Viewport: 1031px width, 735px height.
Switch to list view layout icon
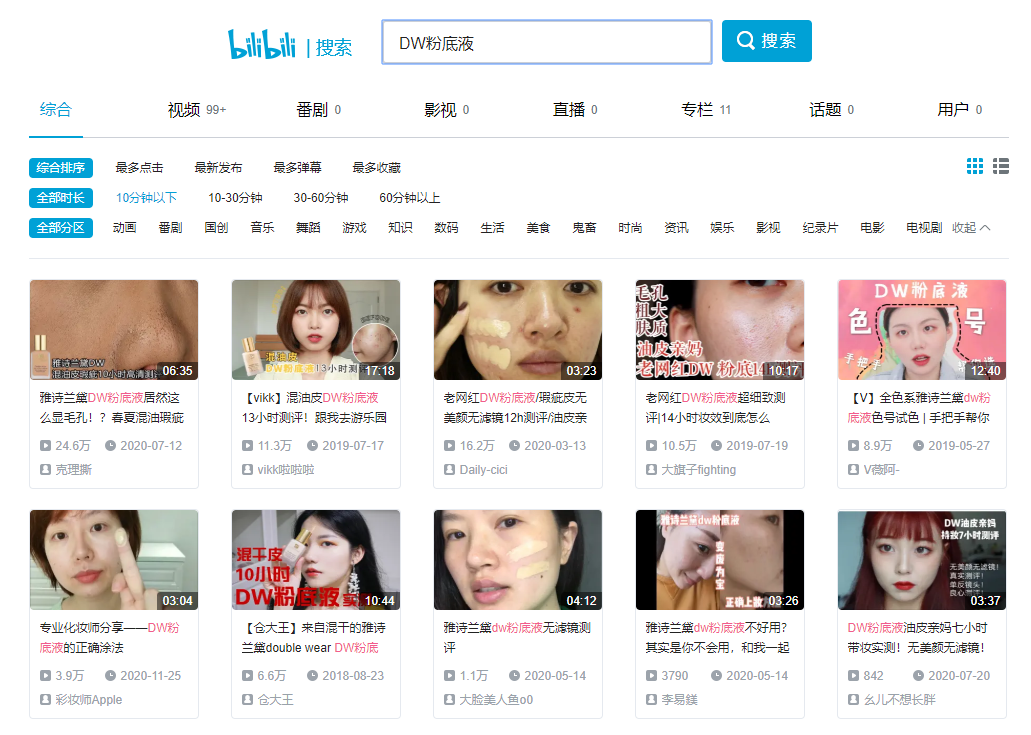[1001, 166]
